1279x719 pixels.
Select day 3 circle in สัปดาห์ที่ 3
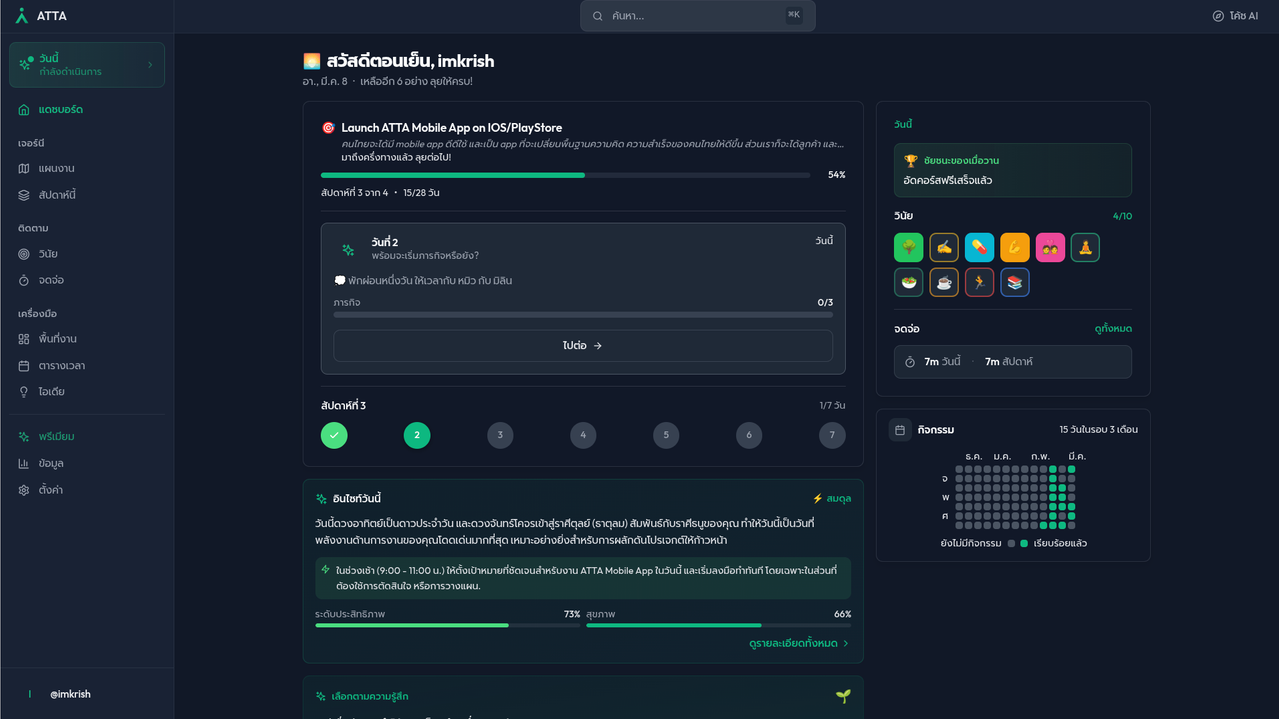click(x=500, y=435)
